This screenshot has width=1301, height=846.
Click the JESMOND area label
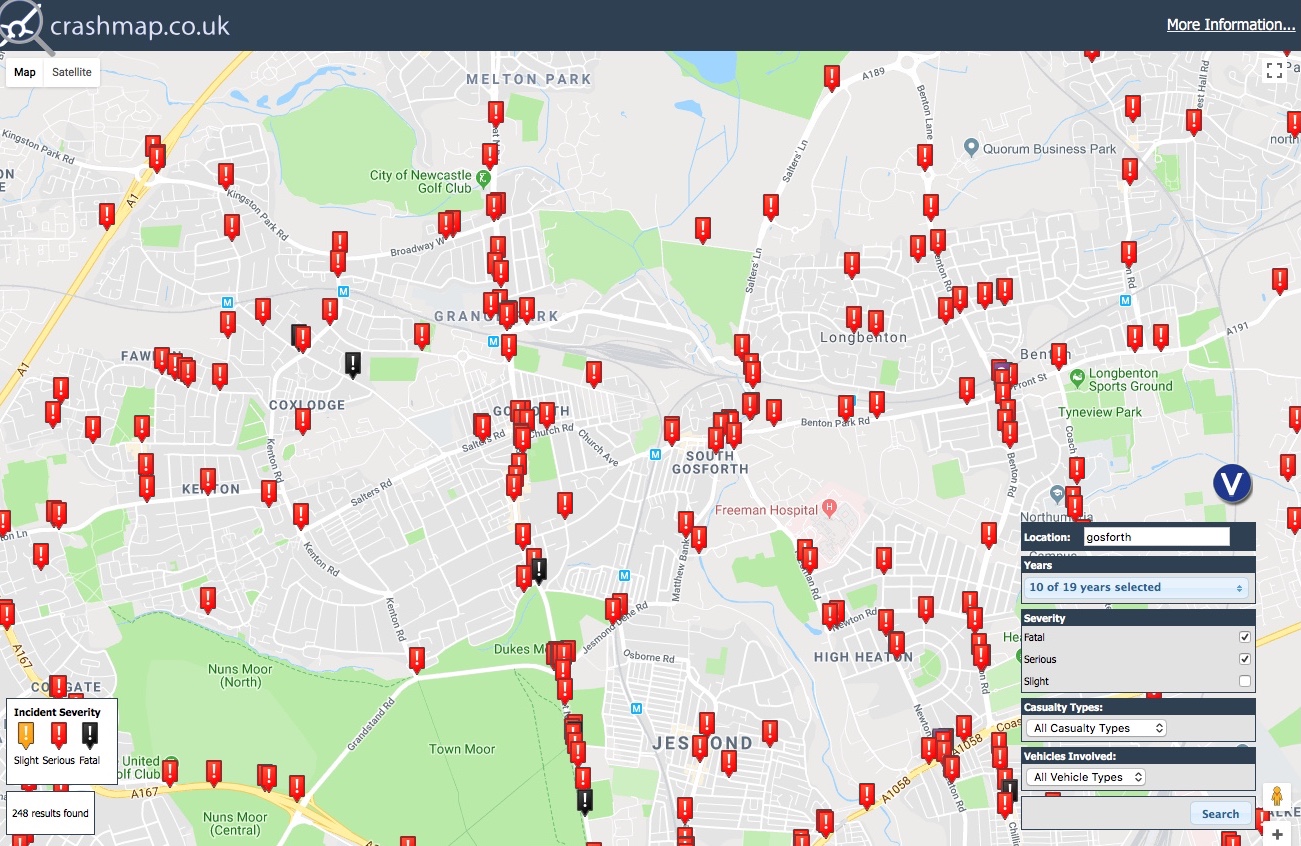point(702,743)
